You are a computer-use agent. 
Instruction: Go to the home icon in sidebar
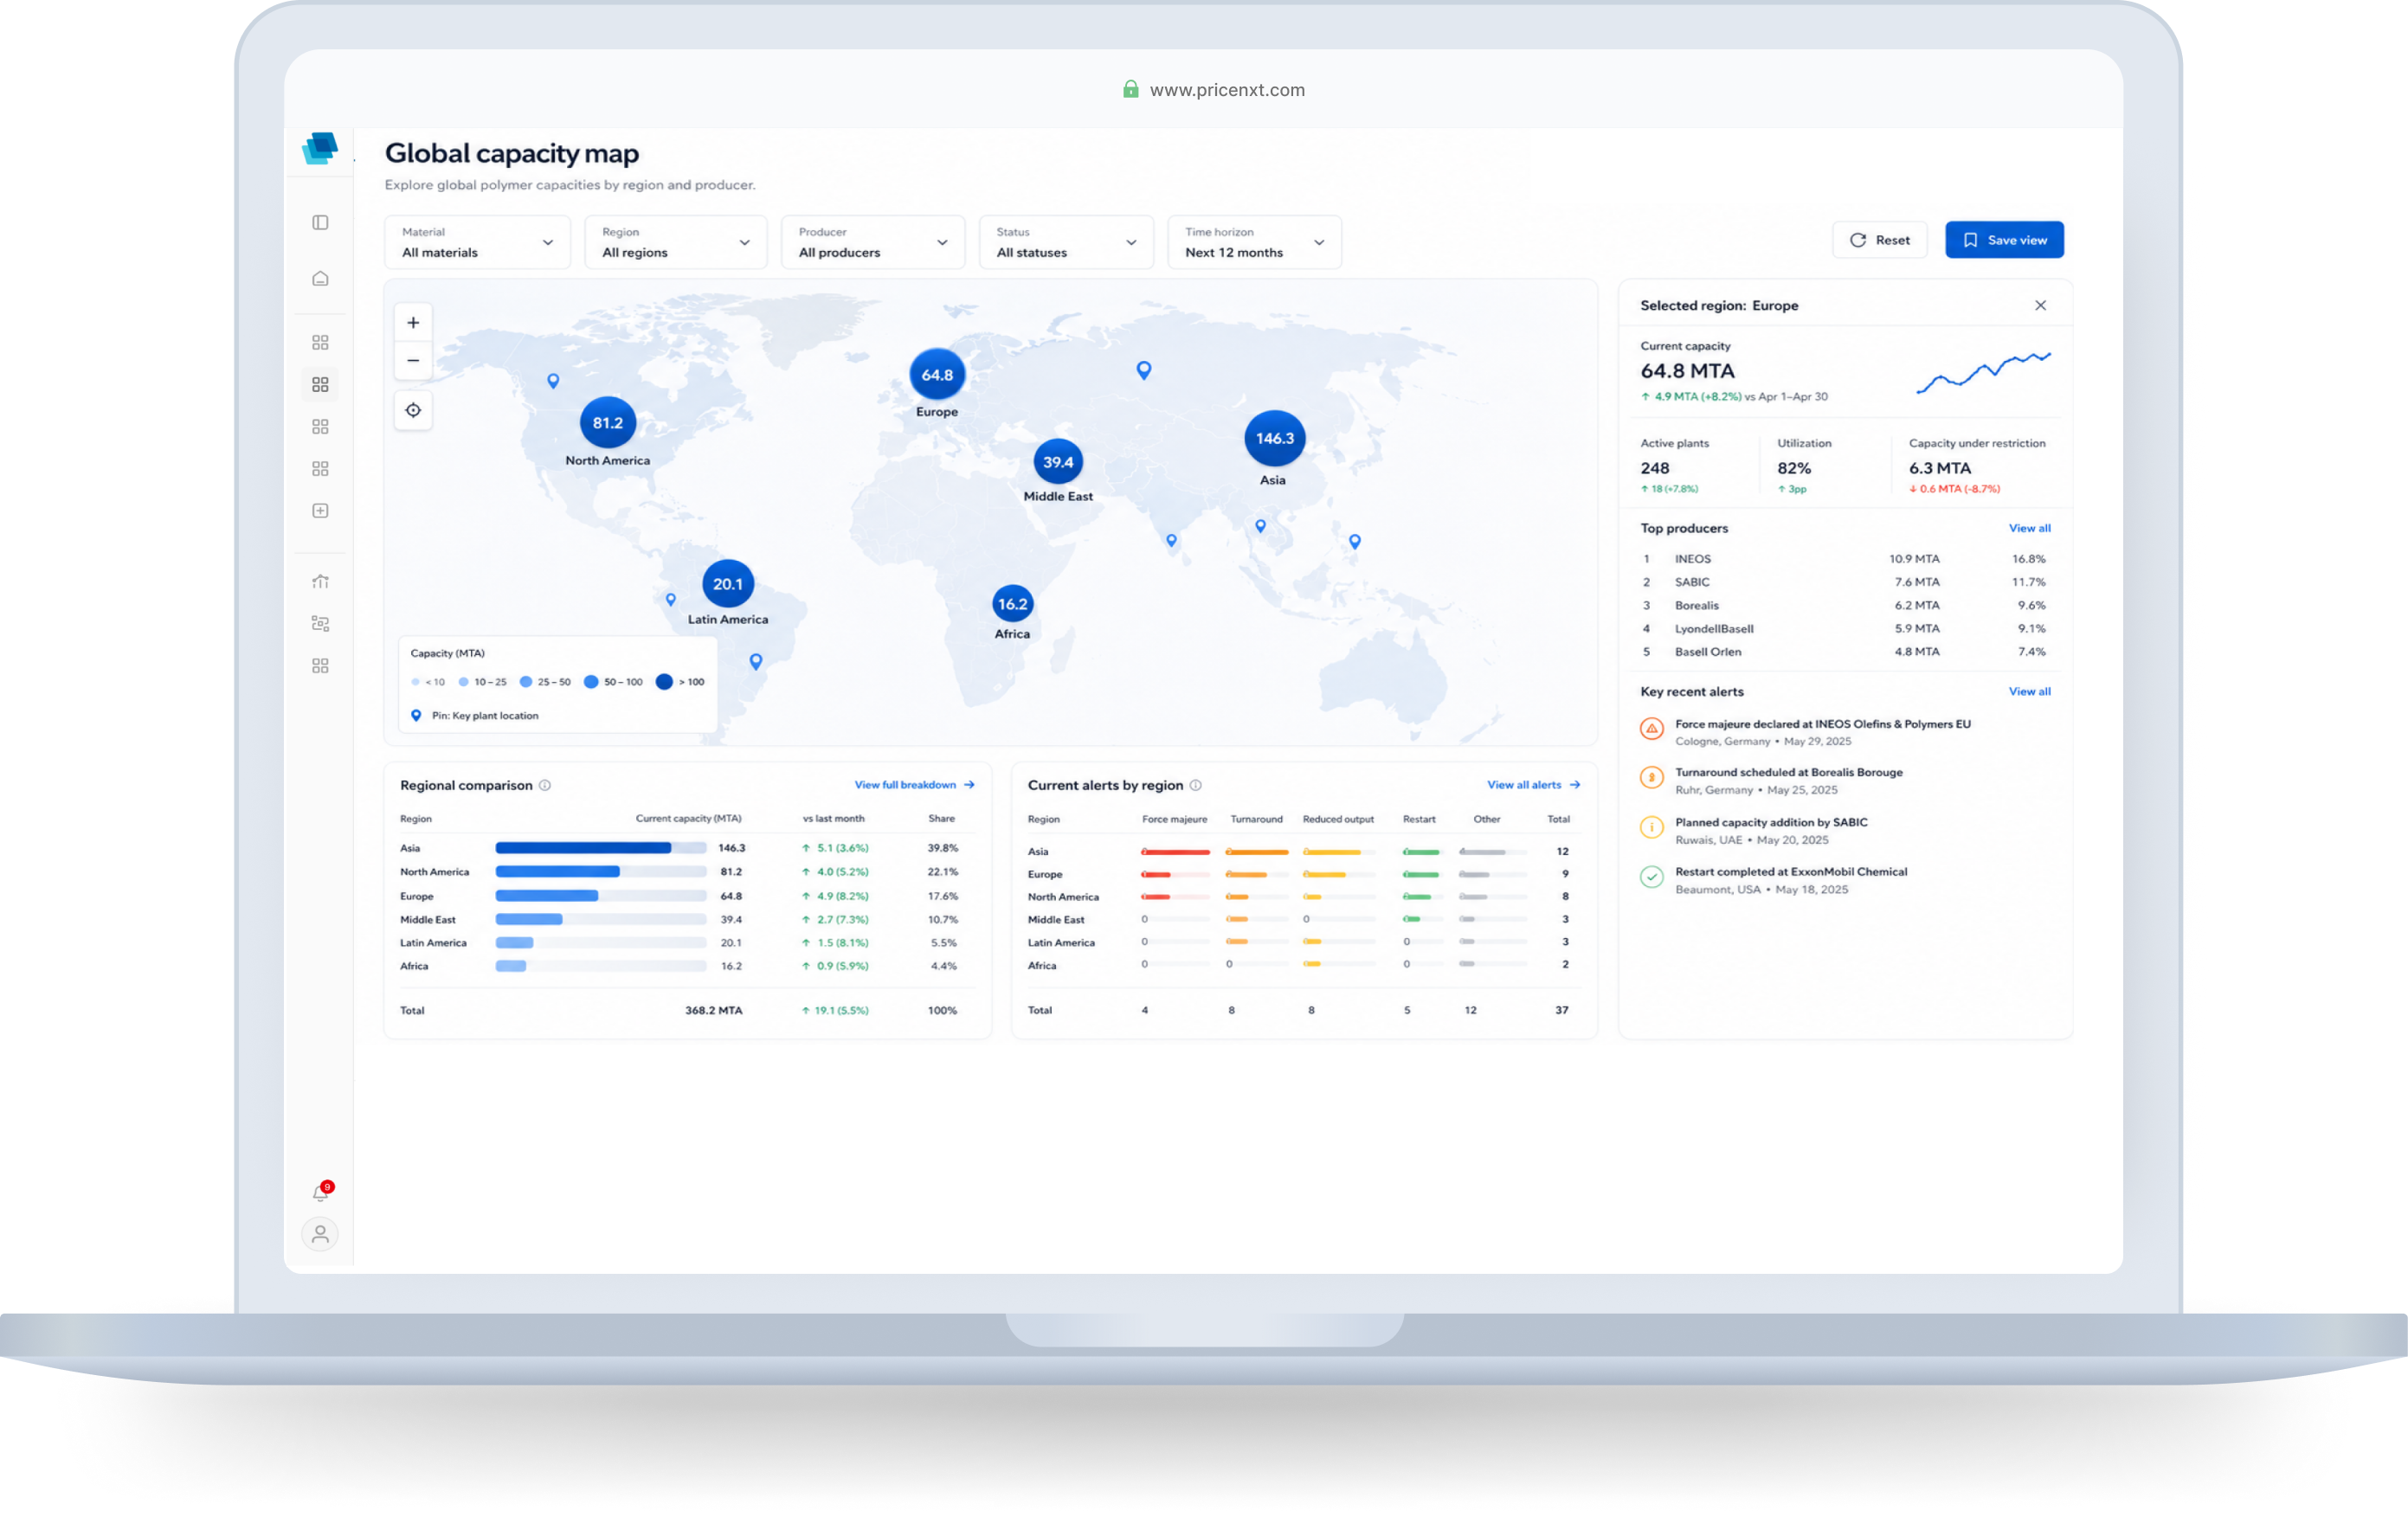tap(320, 278)
